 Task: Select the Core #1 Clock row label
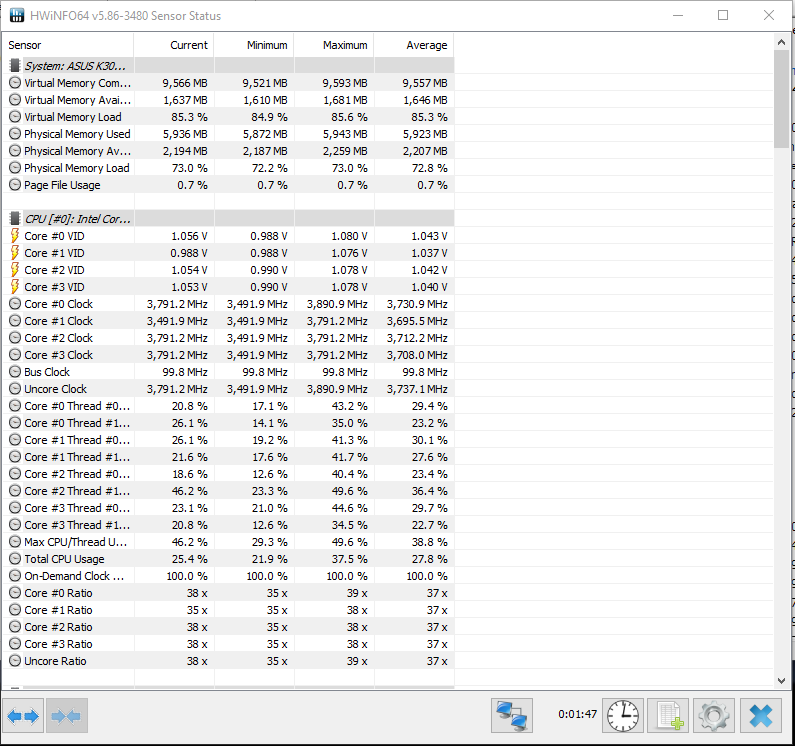click(58, 321)
